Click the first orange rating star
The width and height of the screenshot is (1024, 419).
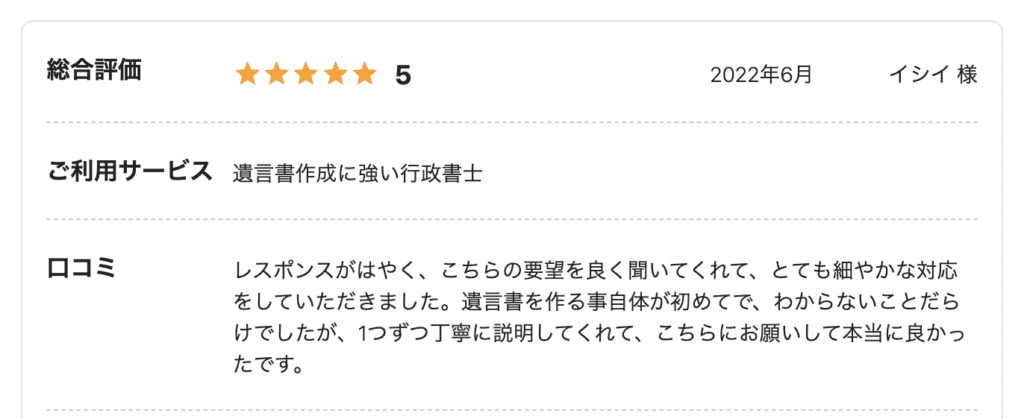point(248,74)
